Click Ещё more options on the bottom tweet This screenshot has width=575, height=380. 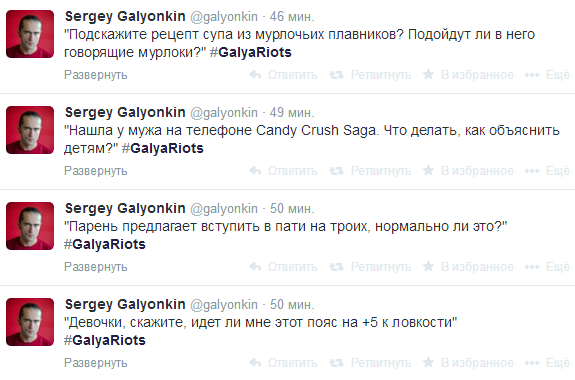tap(558, 363)
